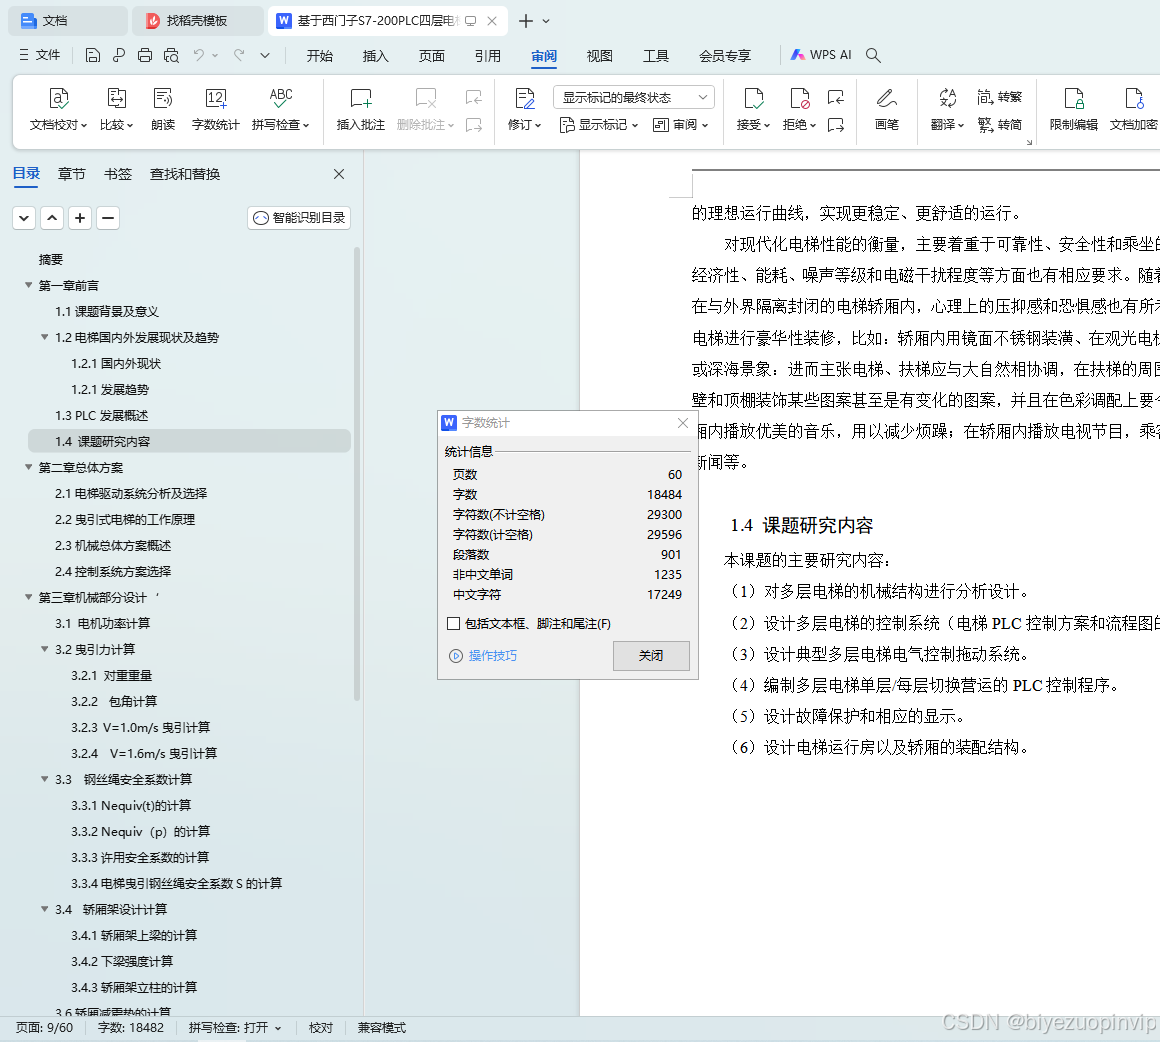Collapse the 3.2 曳引力计算 node
The height and width of the screenshot is (1042, 1160).
coord(44,649)
